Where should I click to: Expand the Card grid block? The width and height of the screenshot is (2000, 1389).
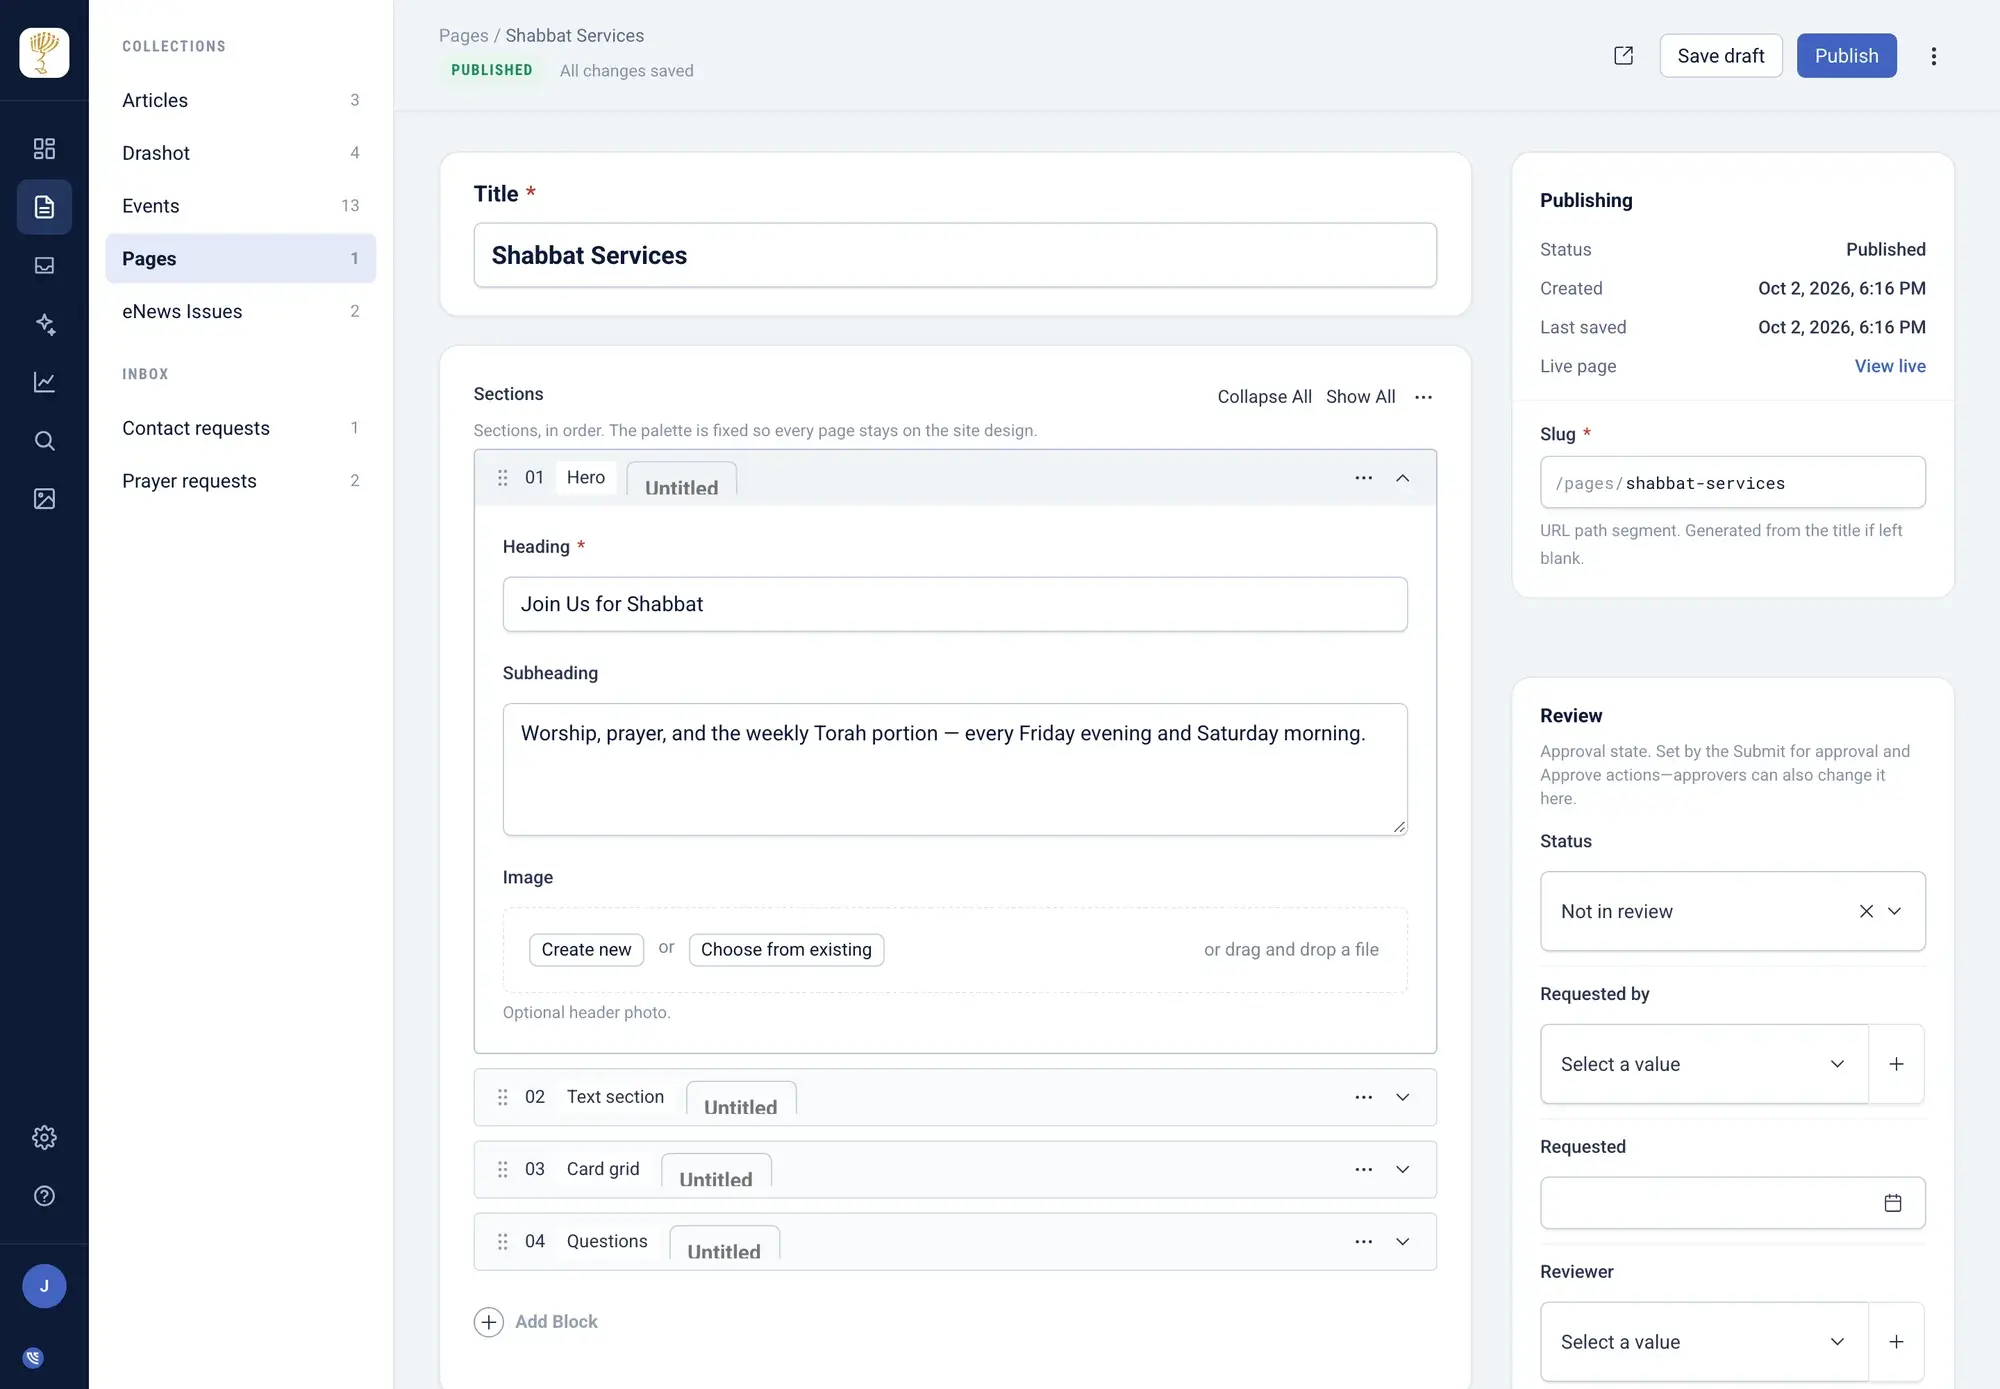click(1403, 1169)
